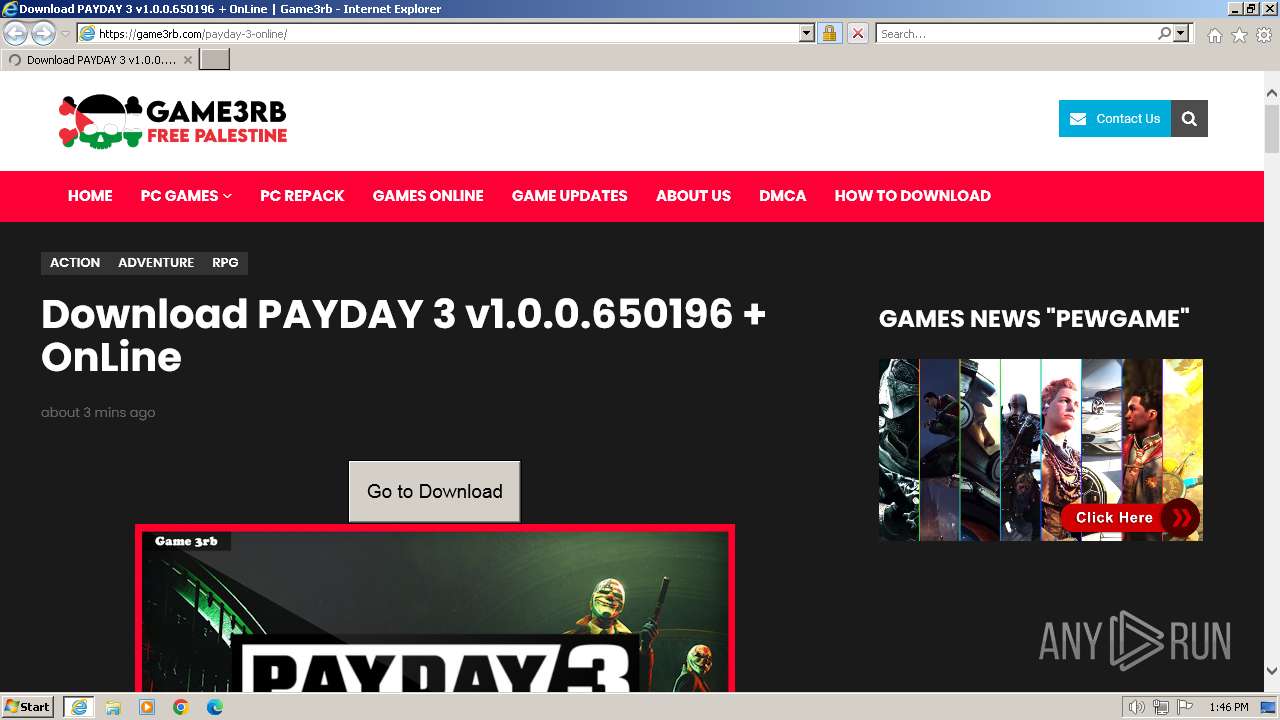The image size is (1280, 720).
Task: Close the Download PAYDAY 3 tab
Action: 188,60
